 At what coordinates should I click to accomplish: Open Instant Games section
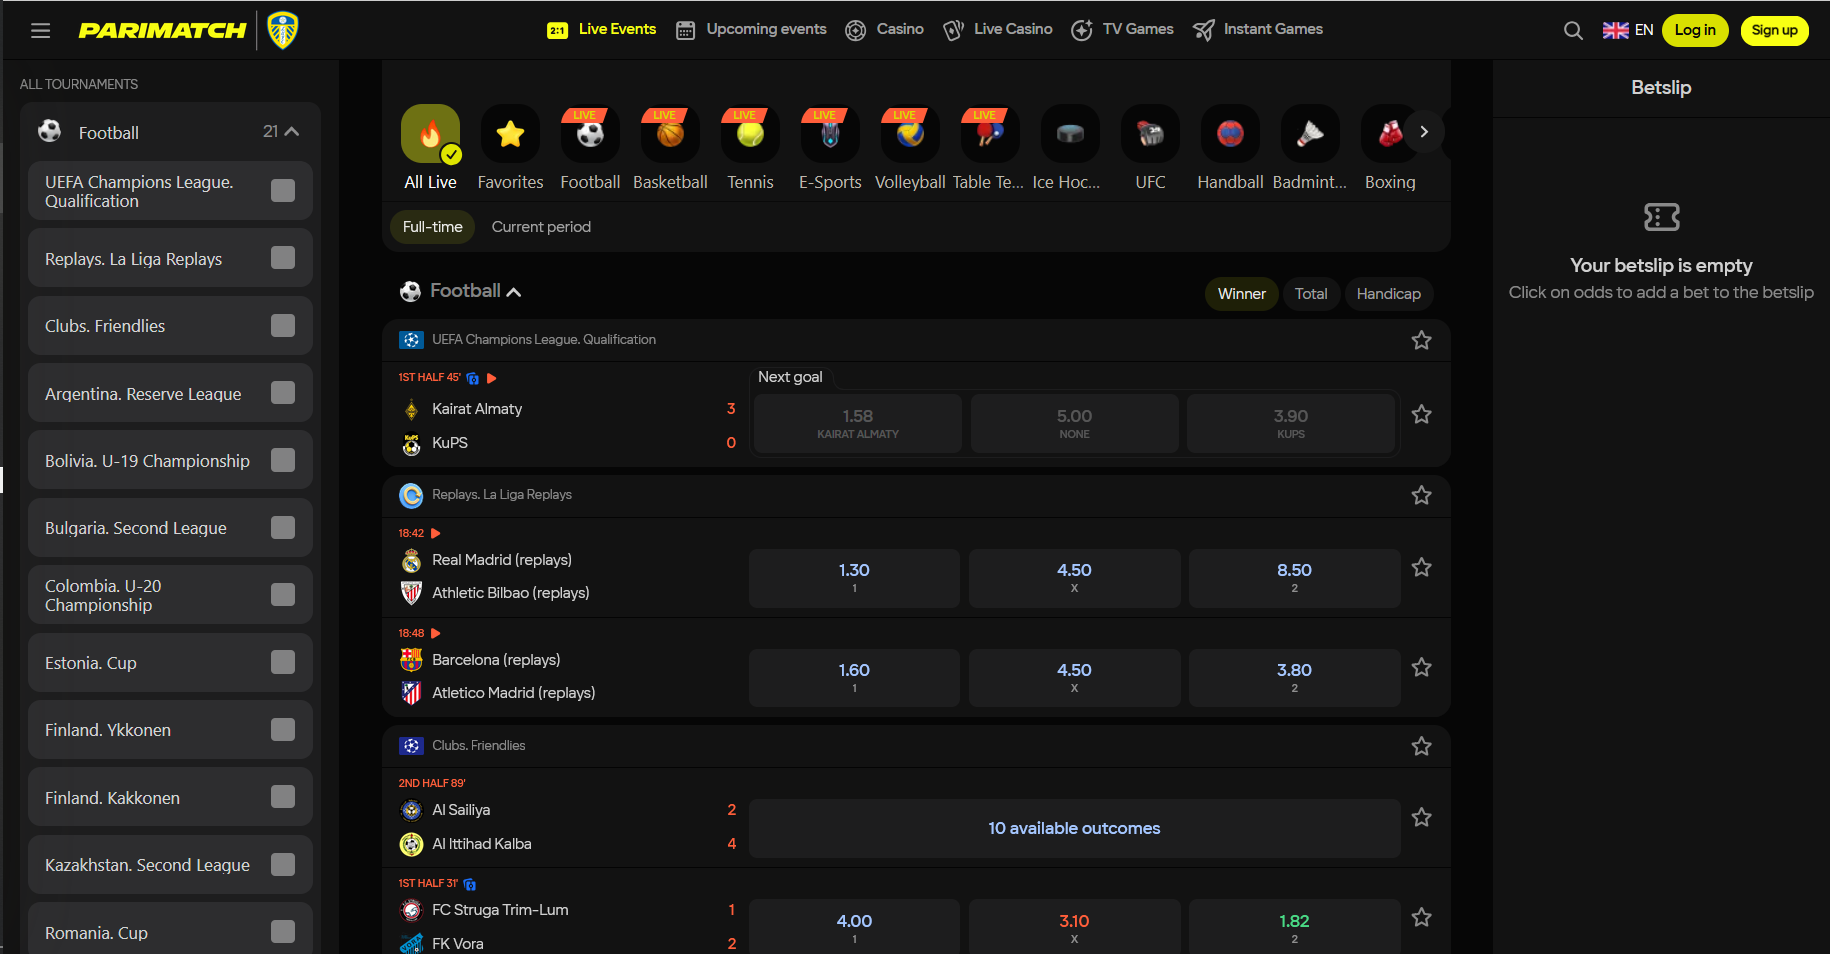click(x=1258, y=29)
